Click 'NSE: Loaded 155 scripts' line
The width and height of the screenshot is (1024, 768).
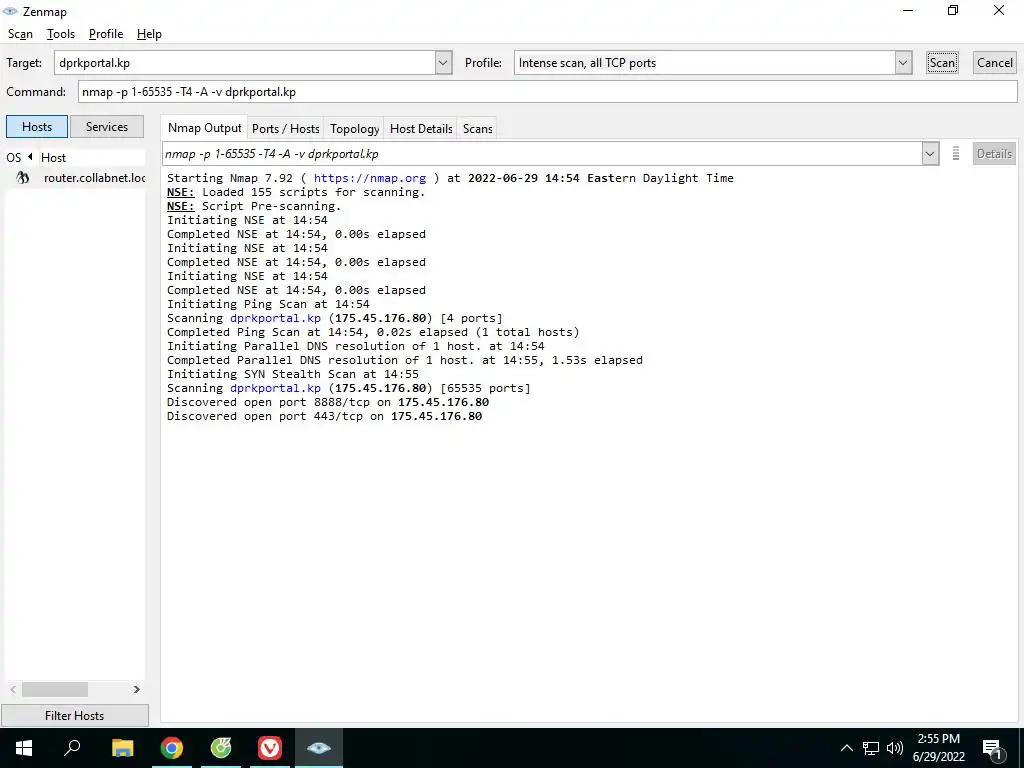pos(296,192)
